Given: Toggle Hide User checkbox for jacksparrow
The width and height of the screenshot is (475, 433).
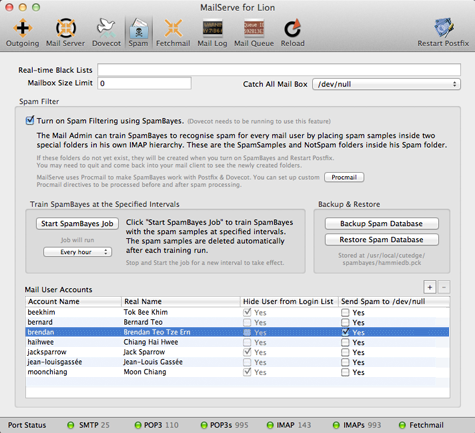Looking at the screenshot, I should [x=247, y=352].
